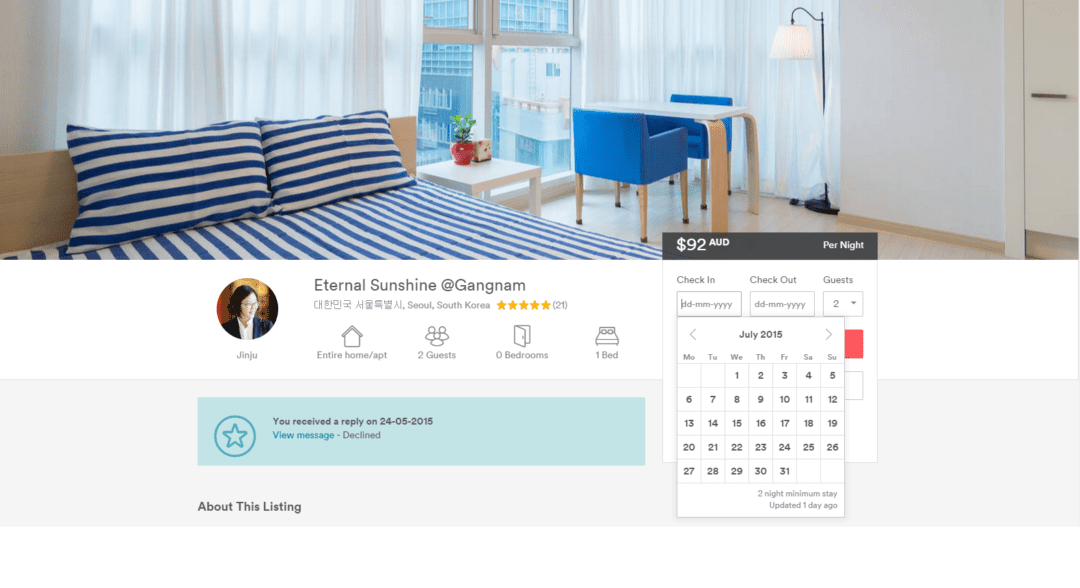
Task: Click the star badge icon in reply notice
Action: pos(235,436)
